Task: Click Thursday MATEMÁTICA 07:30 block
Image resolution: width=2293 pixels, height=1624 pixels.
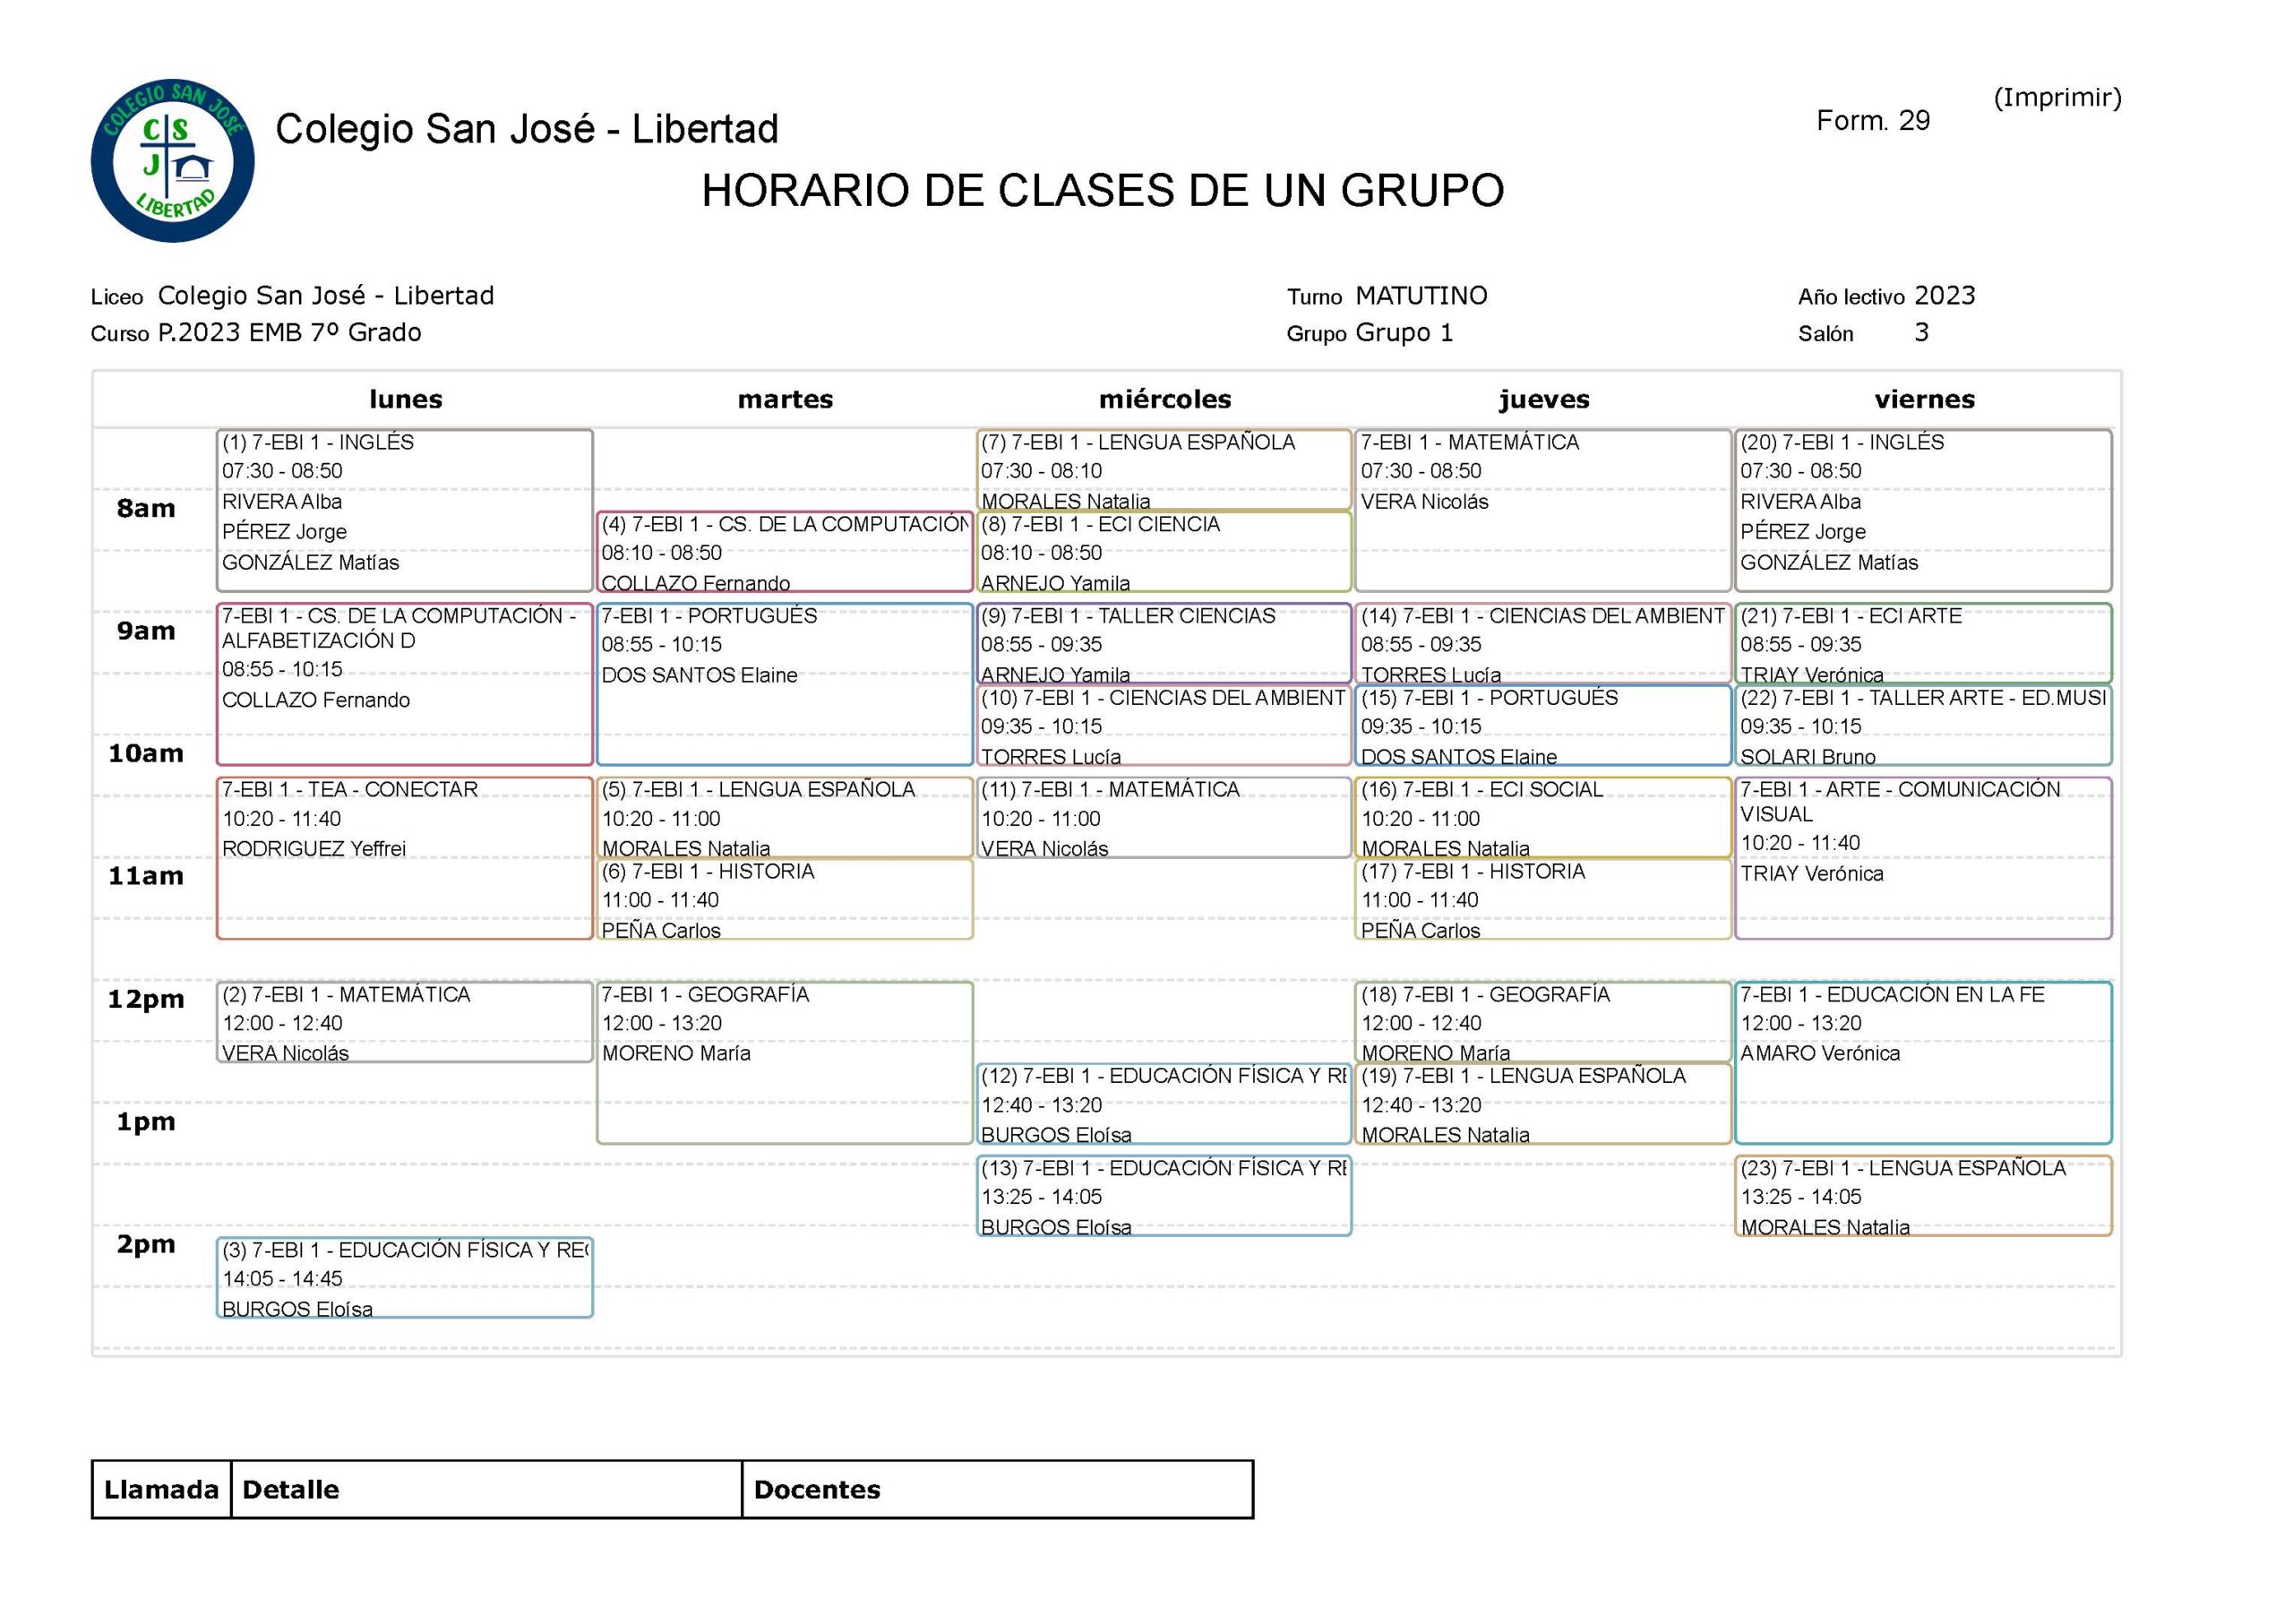Action: click(1542, 510)
